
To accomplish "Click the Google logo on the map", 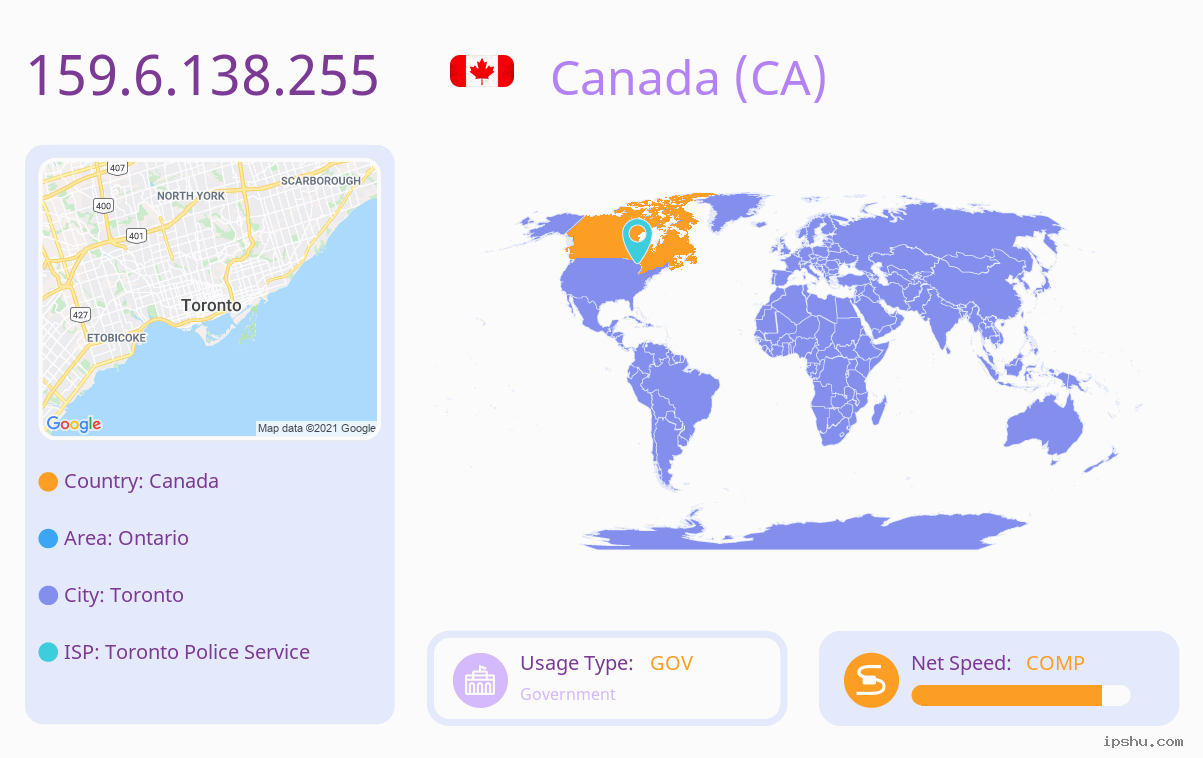I will coord(74,424).
